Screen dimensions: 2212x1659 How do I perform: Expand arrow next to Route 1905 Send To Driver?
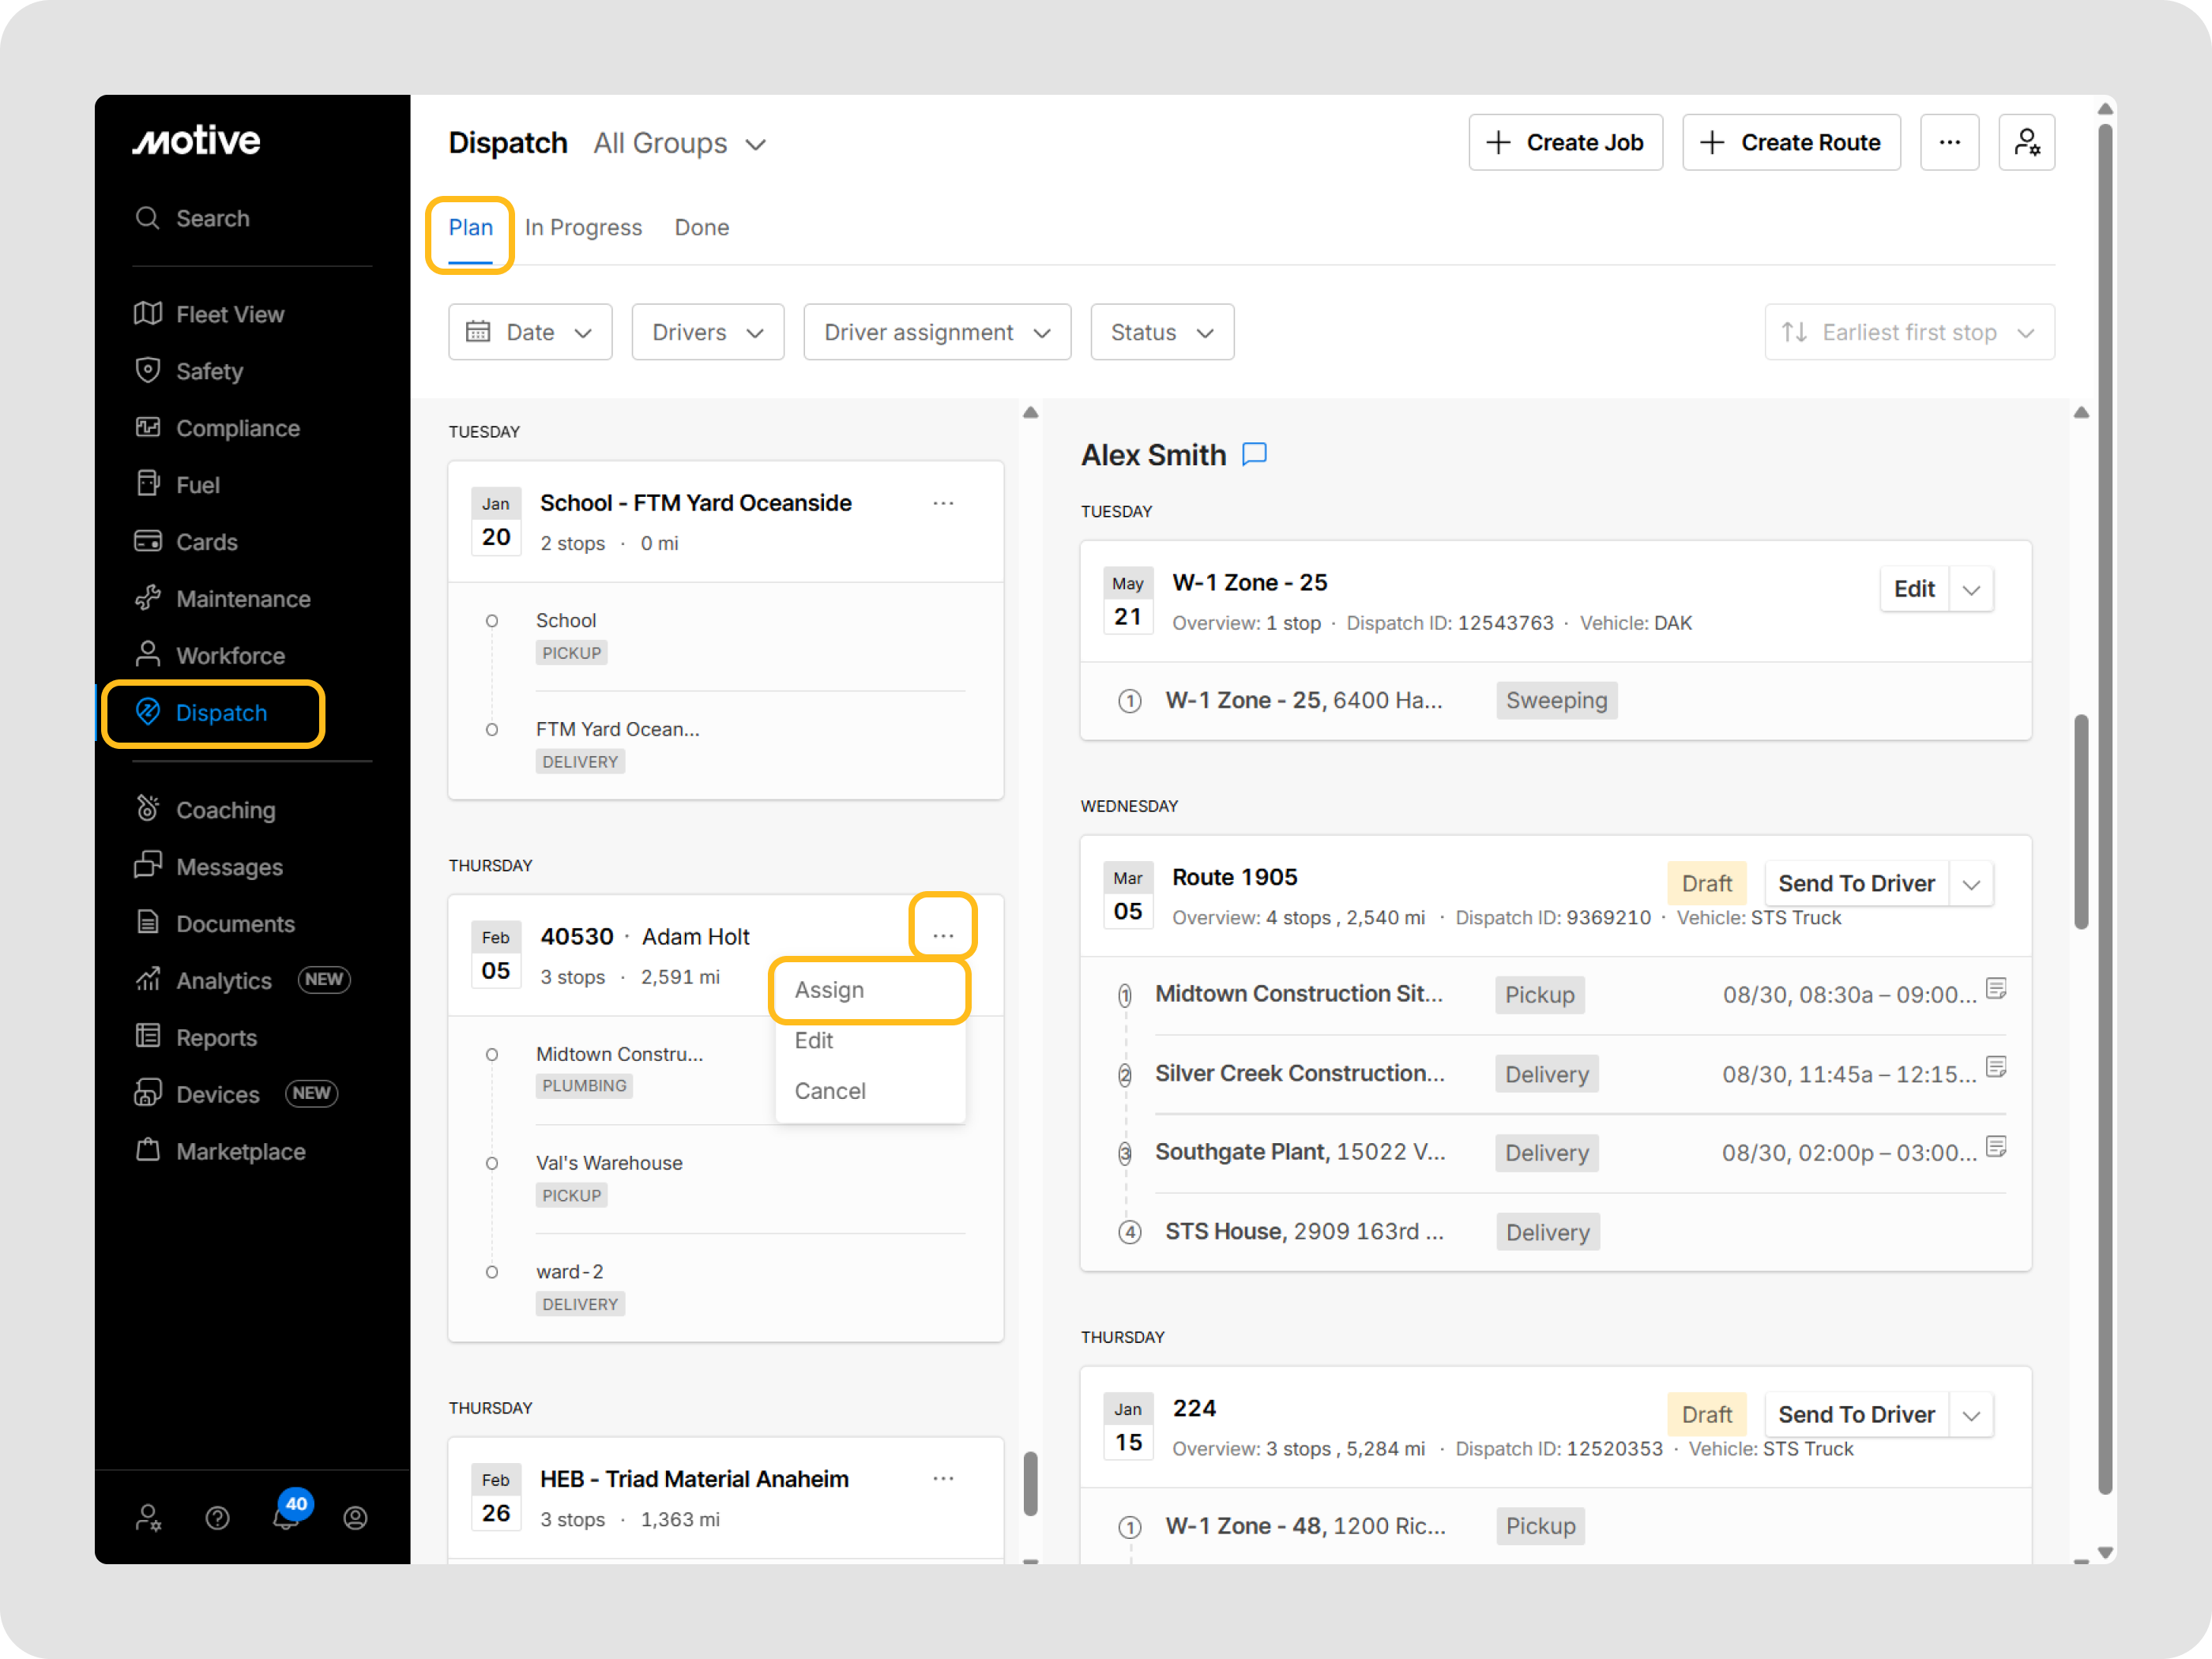tap(1971, 884)
